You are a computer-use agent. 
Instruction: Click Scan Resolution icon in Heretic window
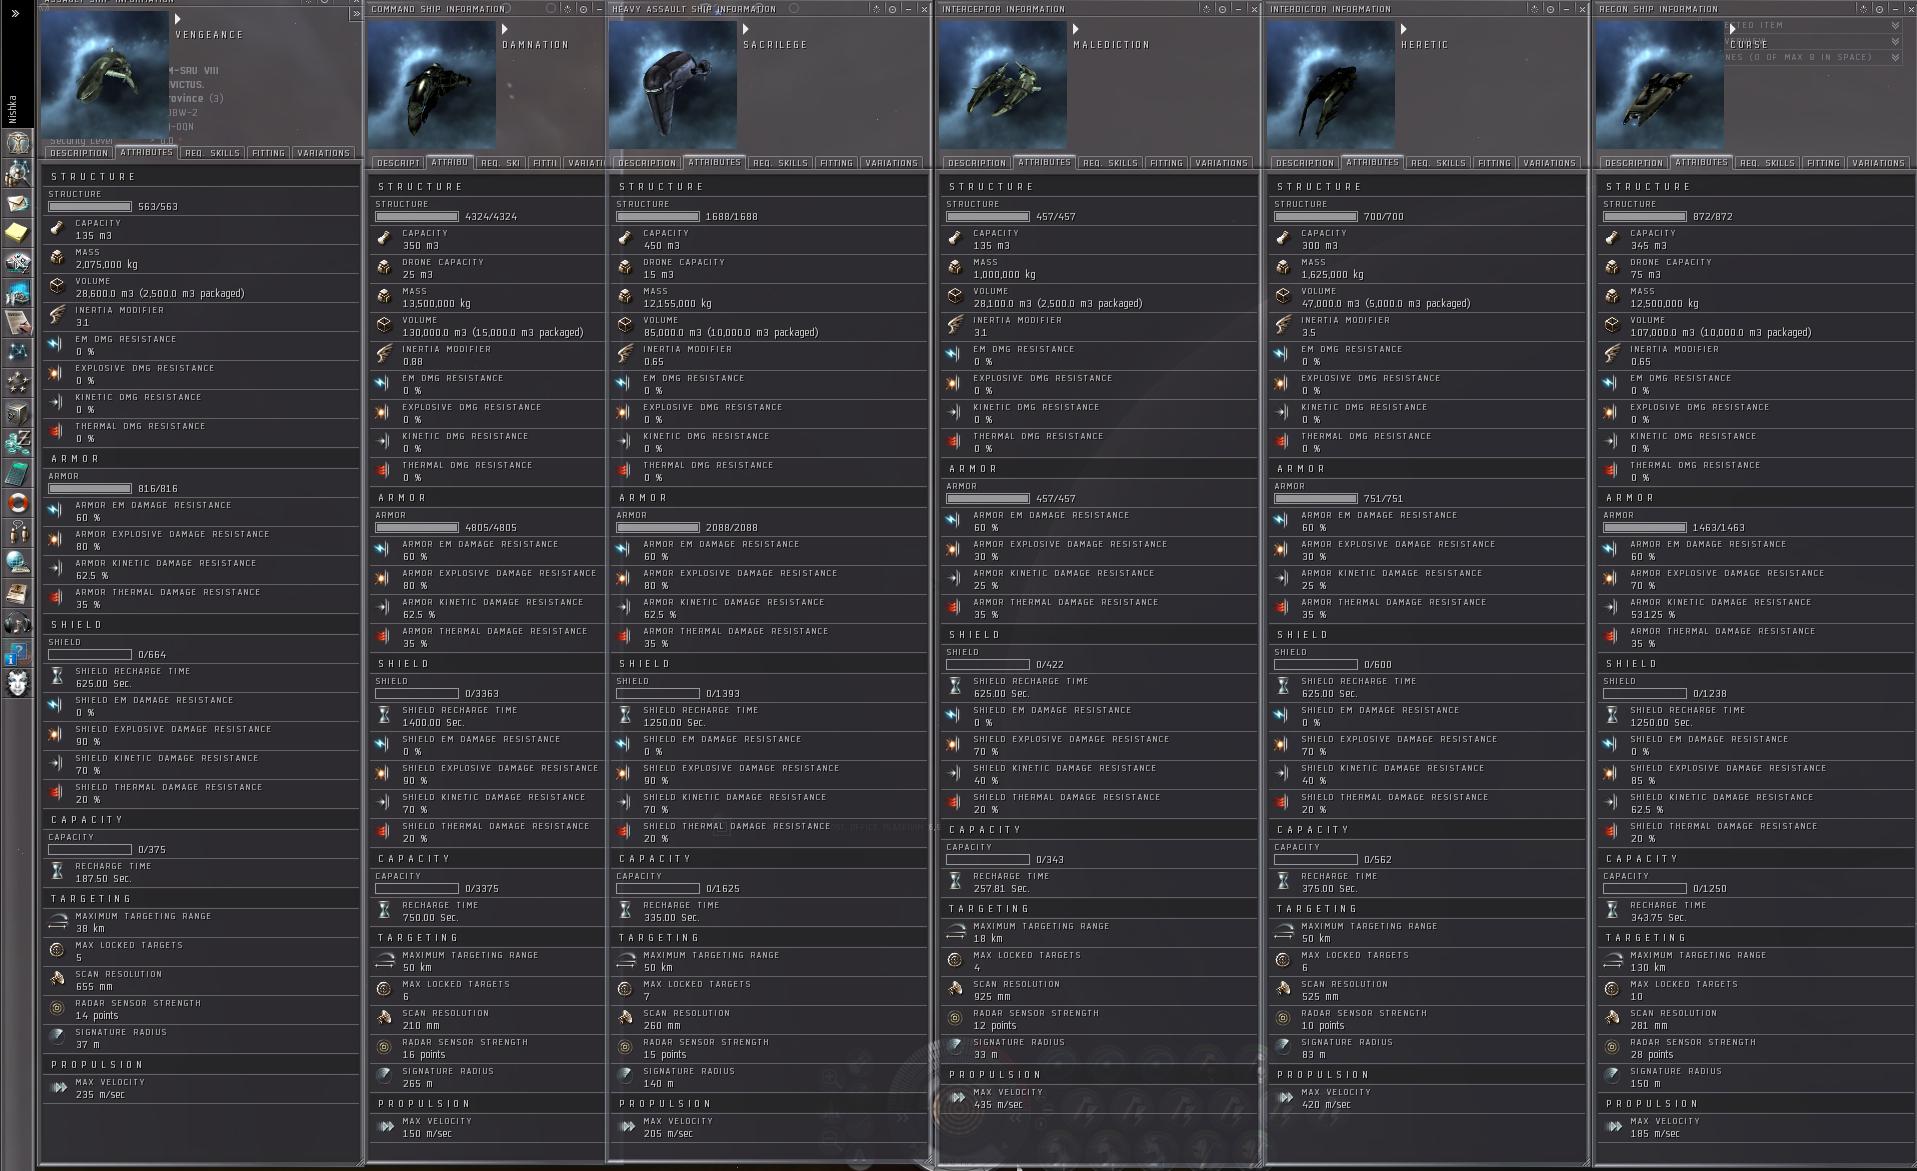point(1284,989)
